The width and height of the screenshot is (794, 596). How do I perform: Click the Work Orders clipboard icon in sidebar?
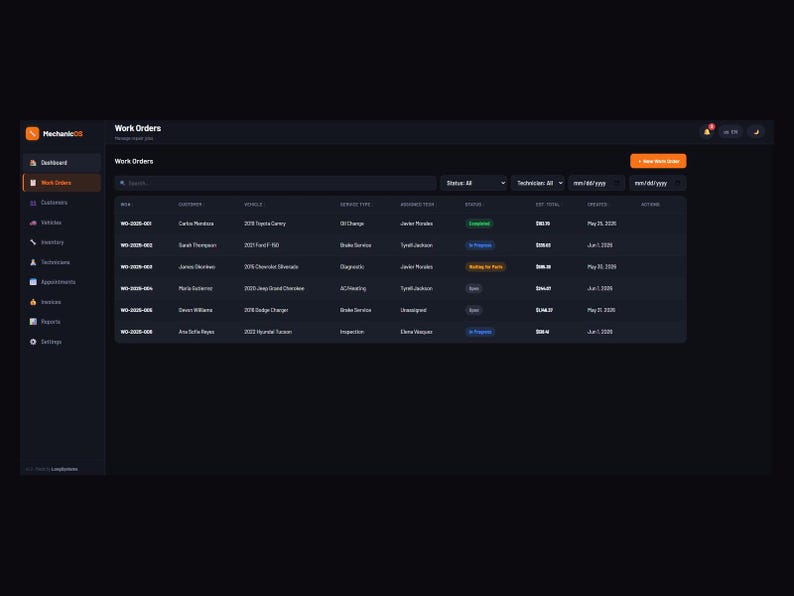pyautogui.click(x=33, y=183)
